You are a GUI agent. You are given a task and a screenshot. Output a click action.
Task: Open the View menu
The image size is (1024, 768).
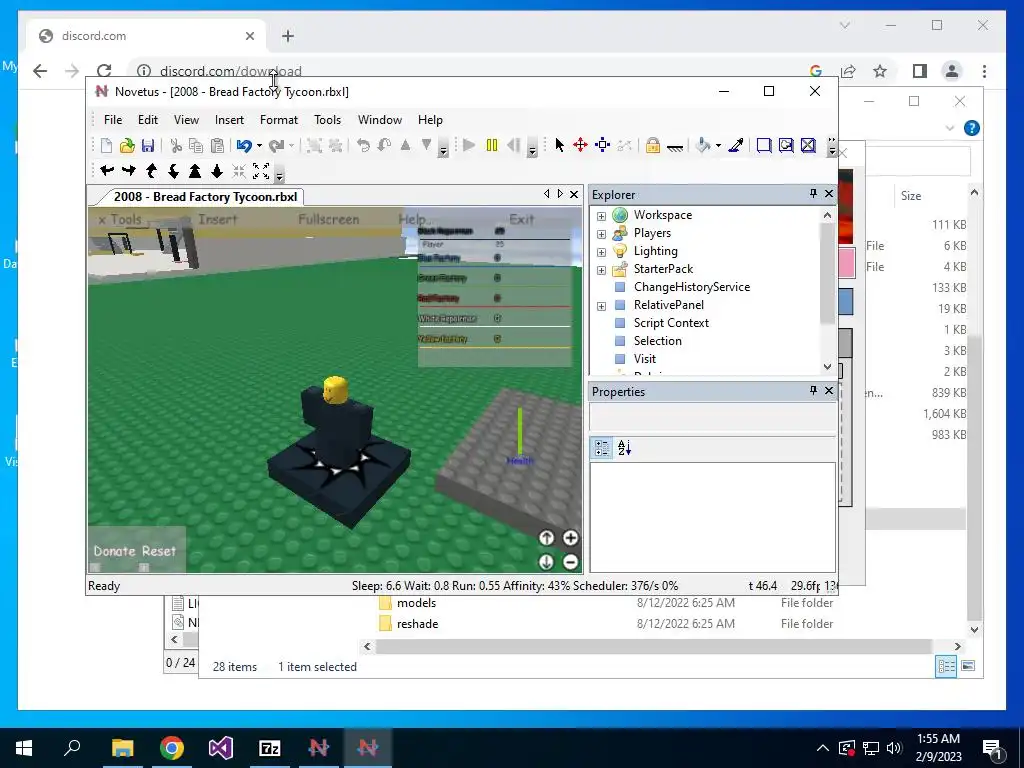pyautogui.click(x=186, y=120)
